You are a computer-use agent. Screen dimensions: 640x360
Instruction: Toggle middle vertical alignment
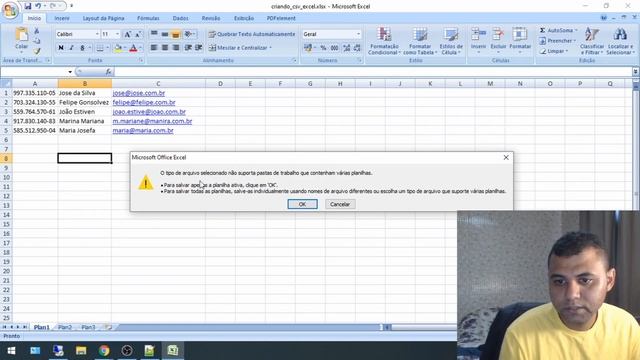pos(165,34)
